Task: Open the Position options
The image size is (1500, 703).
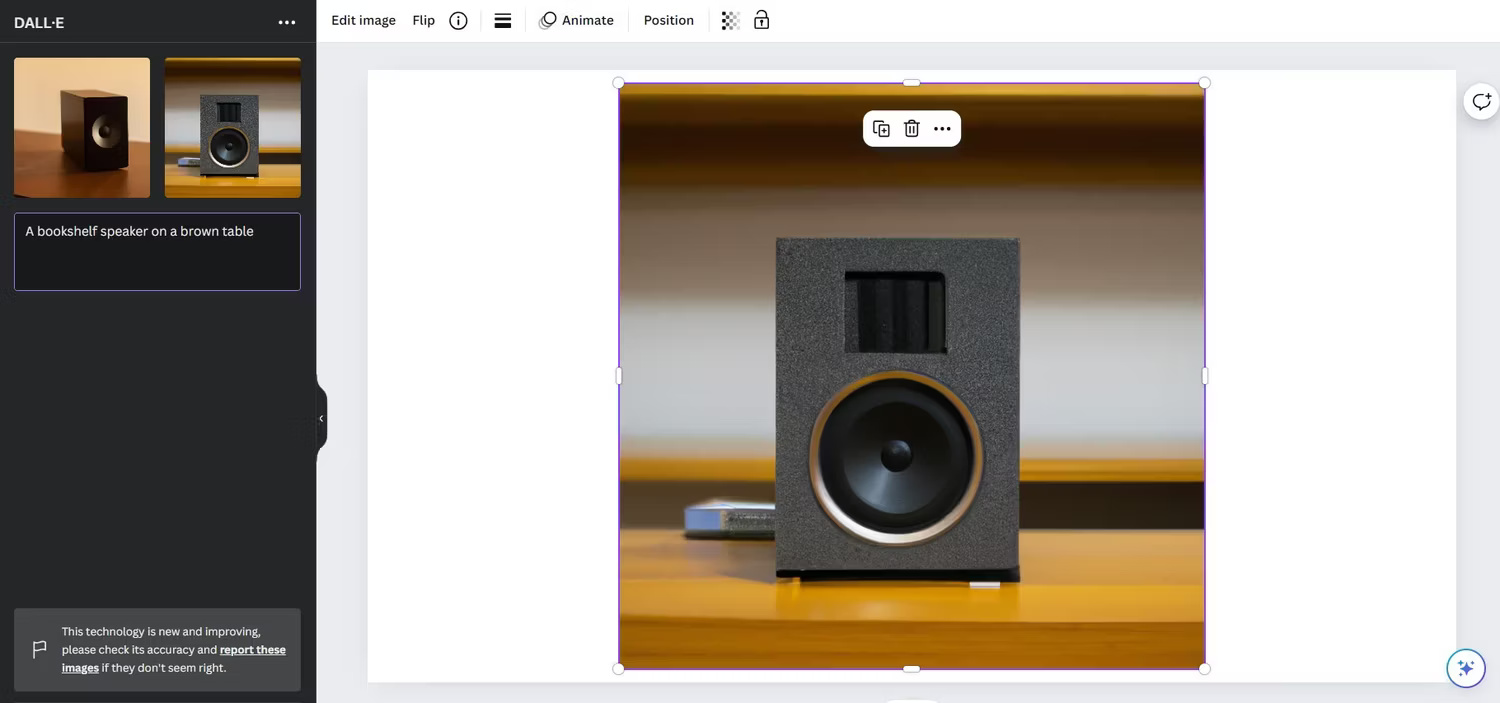Action: (x=668, y=20)
